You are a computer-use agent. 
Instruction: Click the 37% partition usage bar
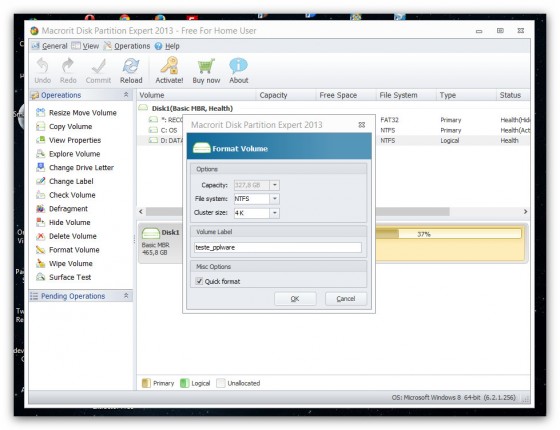[448, 234]
